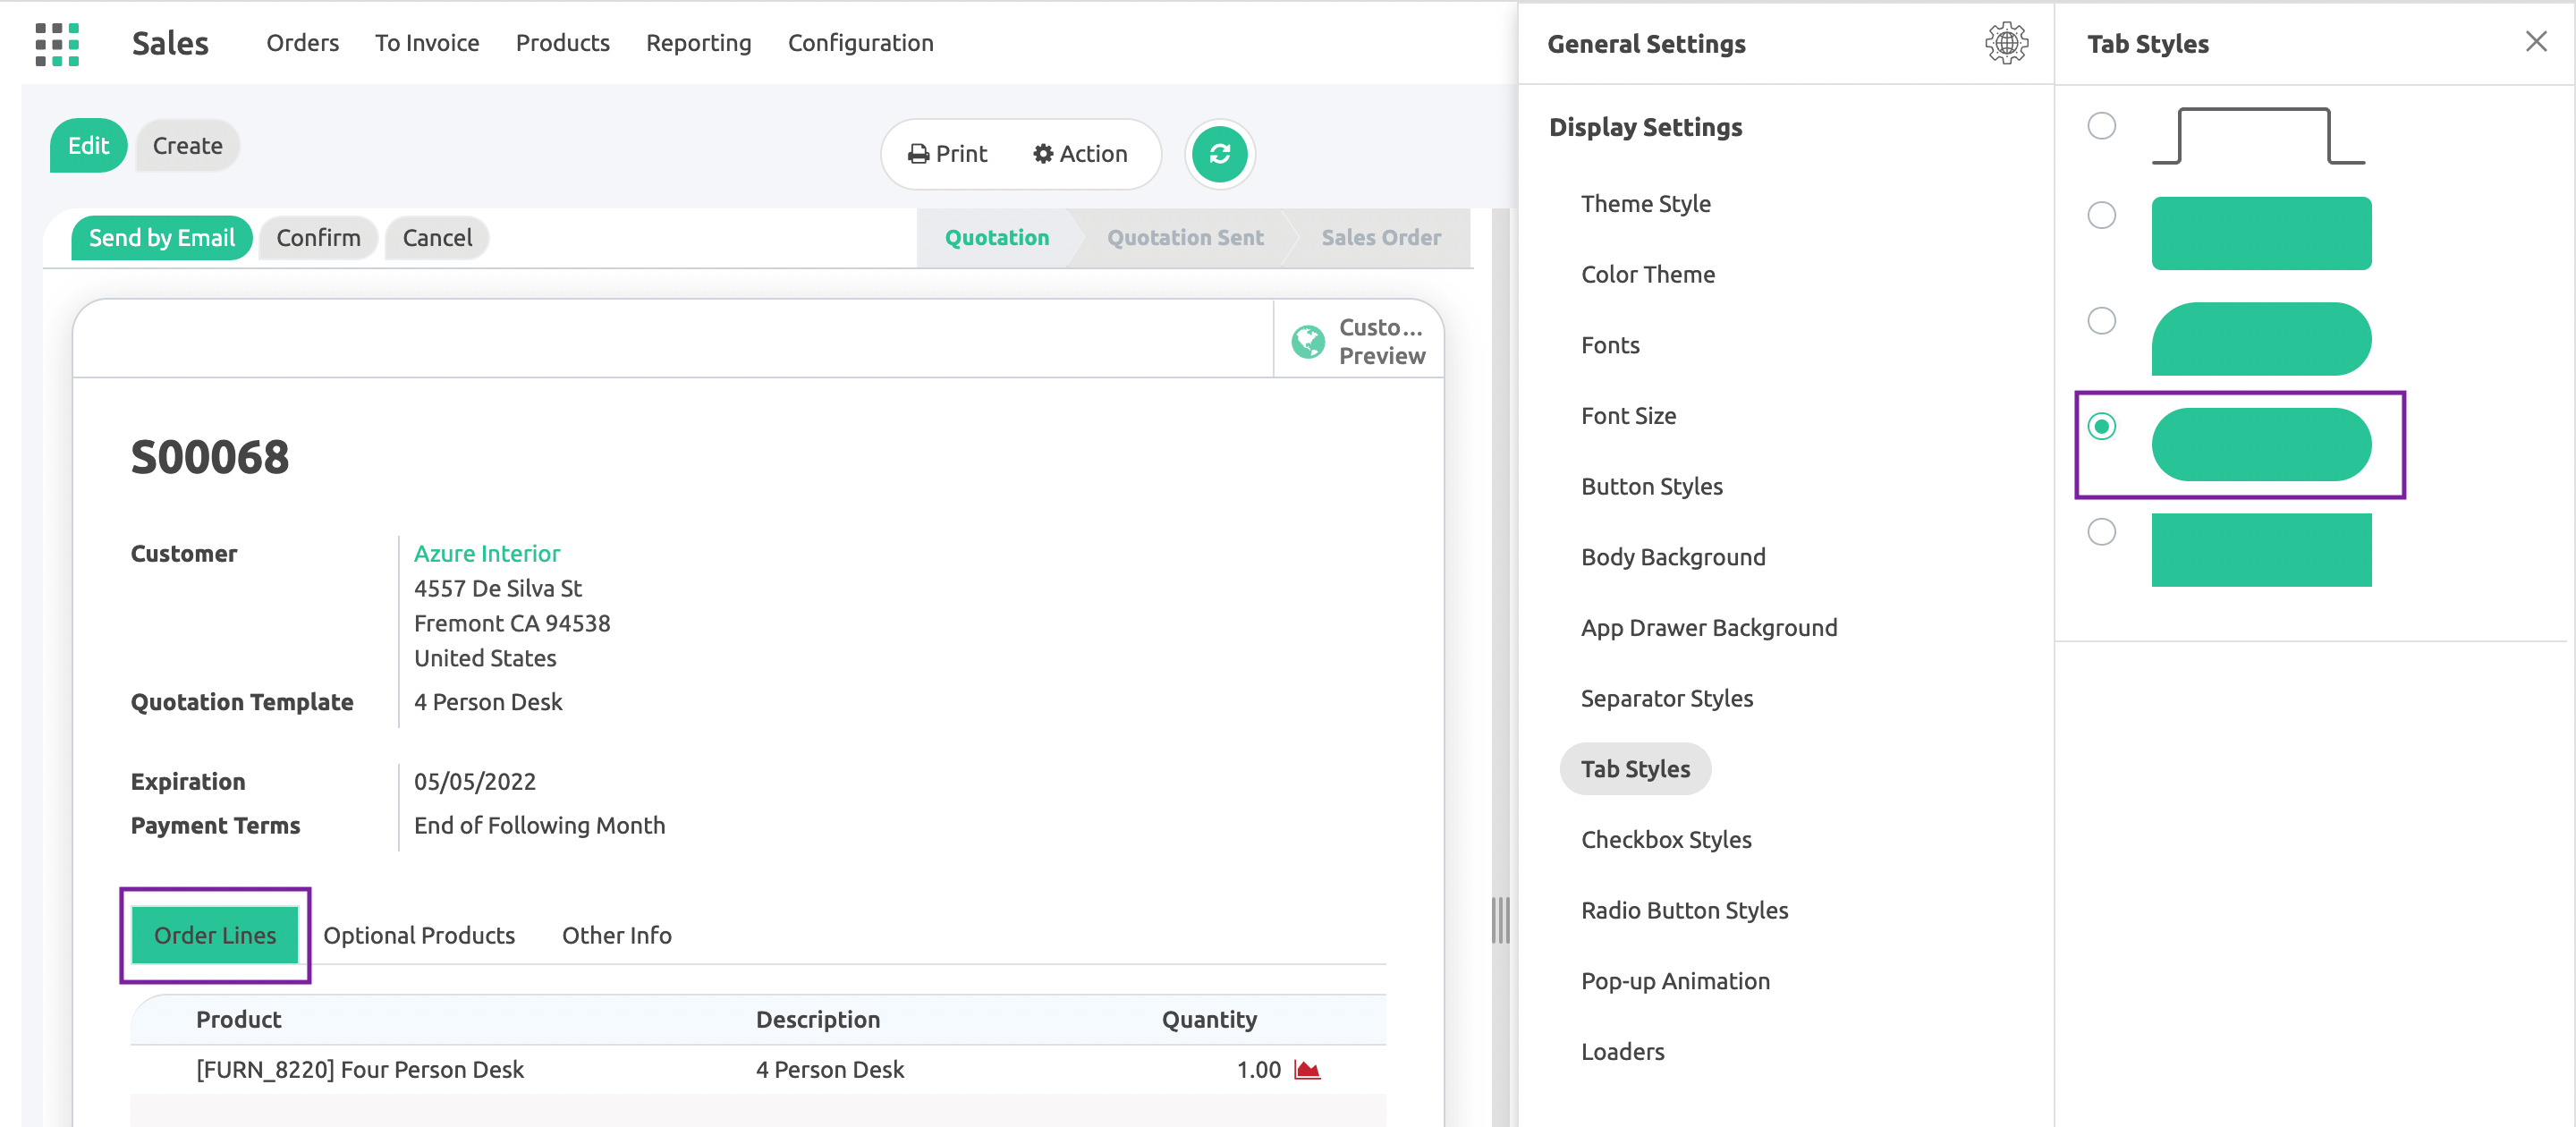Expand the Reporting menu

698,43
